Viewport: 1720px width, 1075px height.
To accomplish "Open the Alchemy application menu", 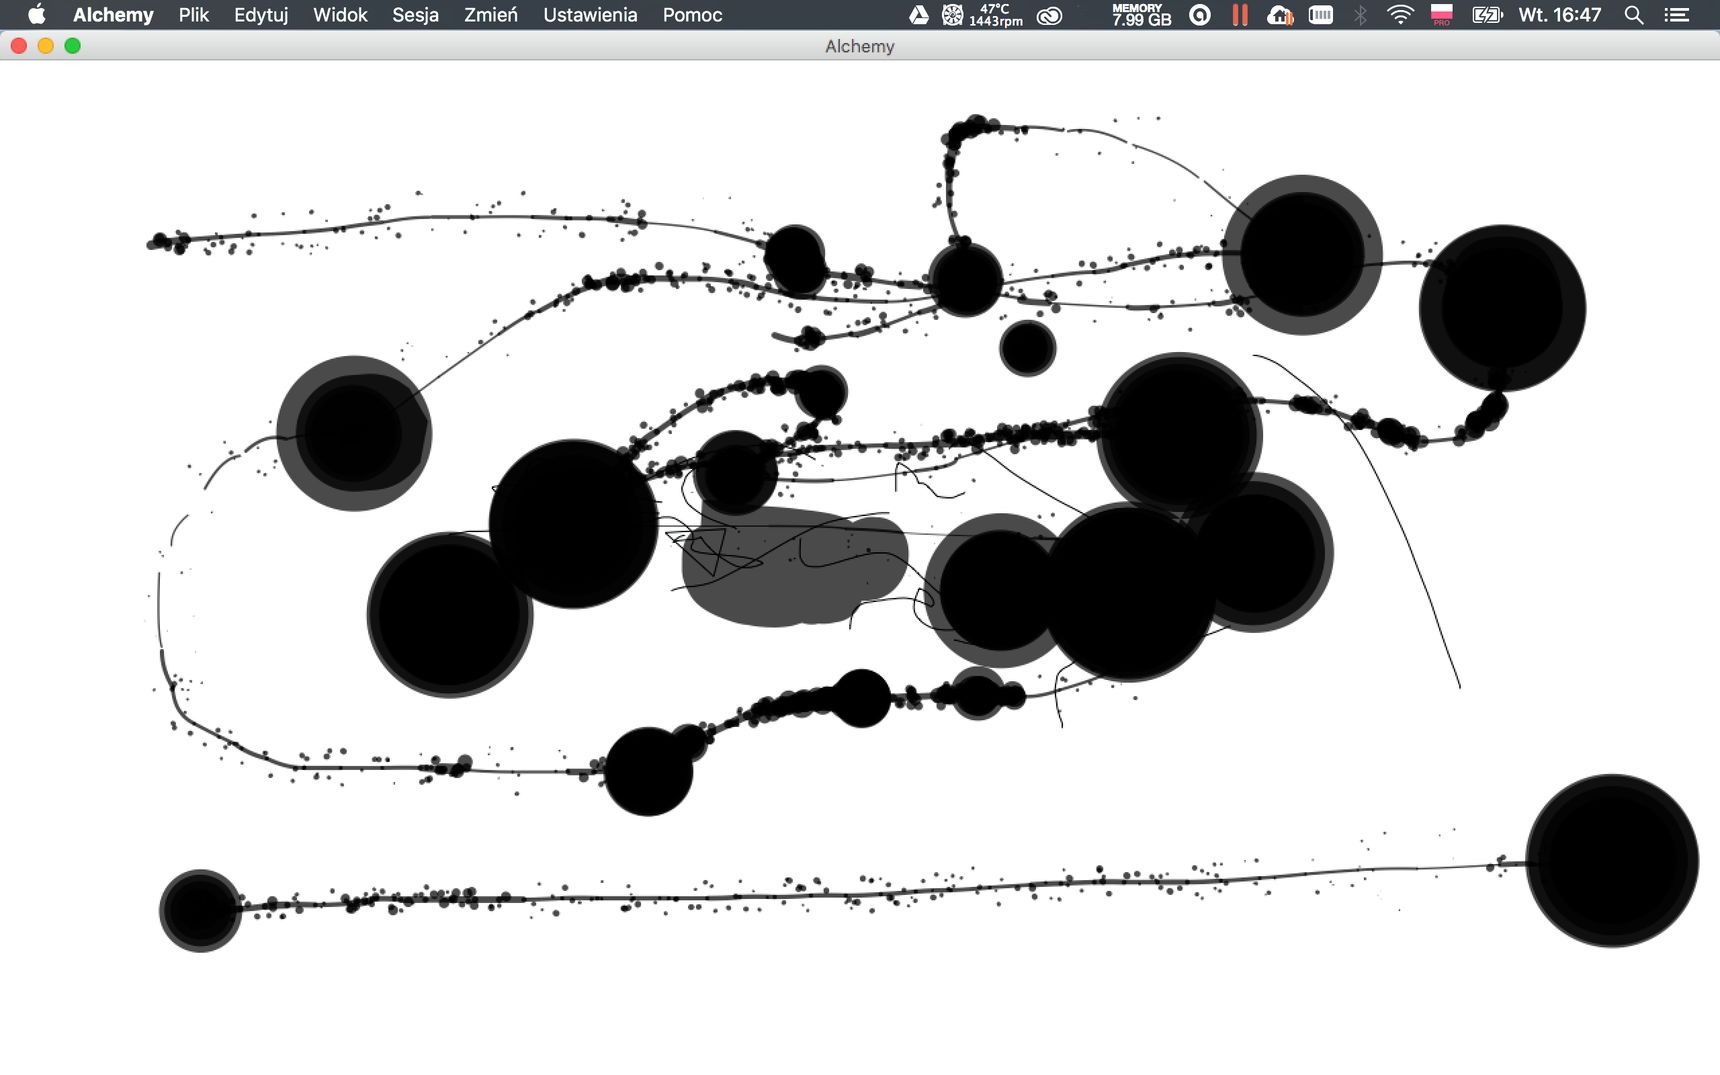I will pyautogui.click(x=113, y=14).
